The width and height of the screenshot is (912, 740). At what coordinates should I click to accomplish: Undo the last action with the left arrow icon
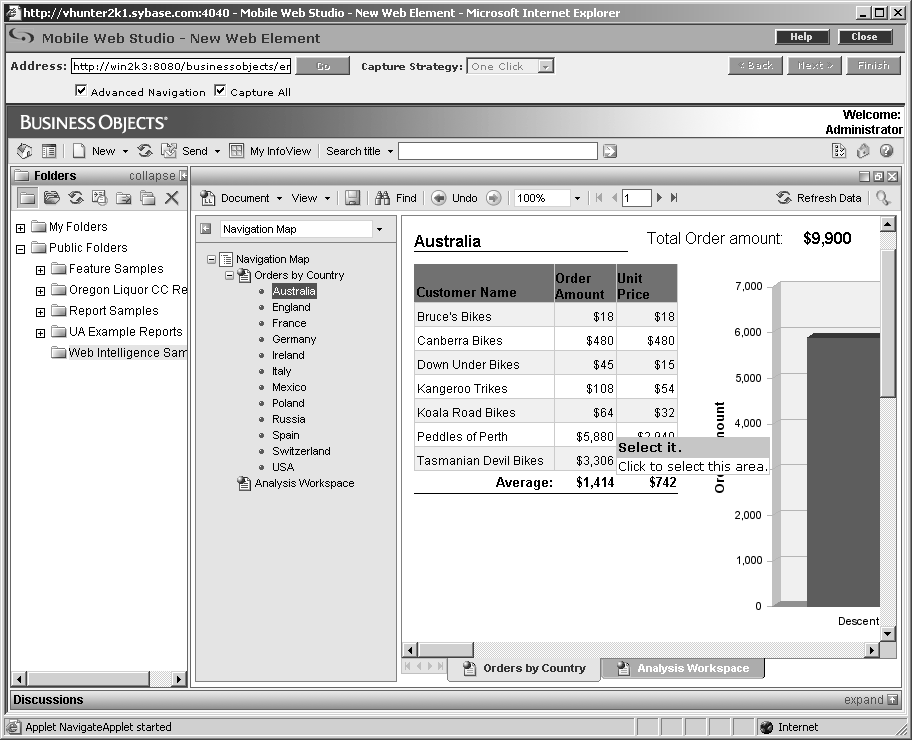pyautogui.click(x=439, y=198)
